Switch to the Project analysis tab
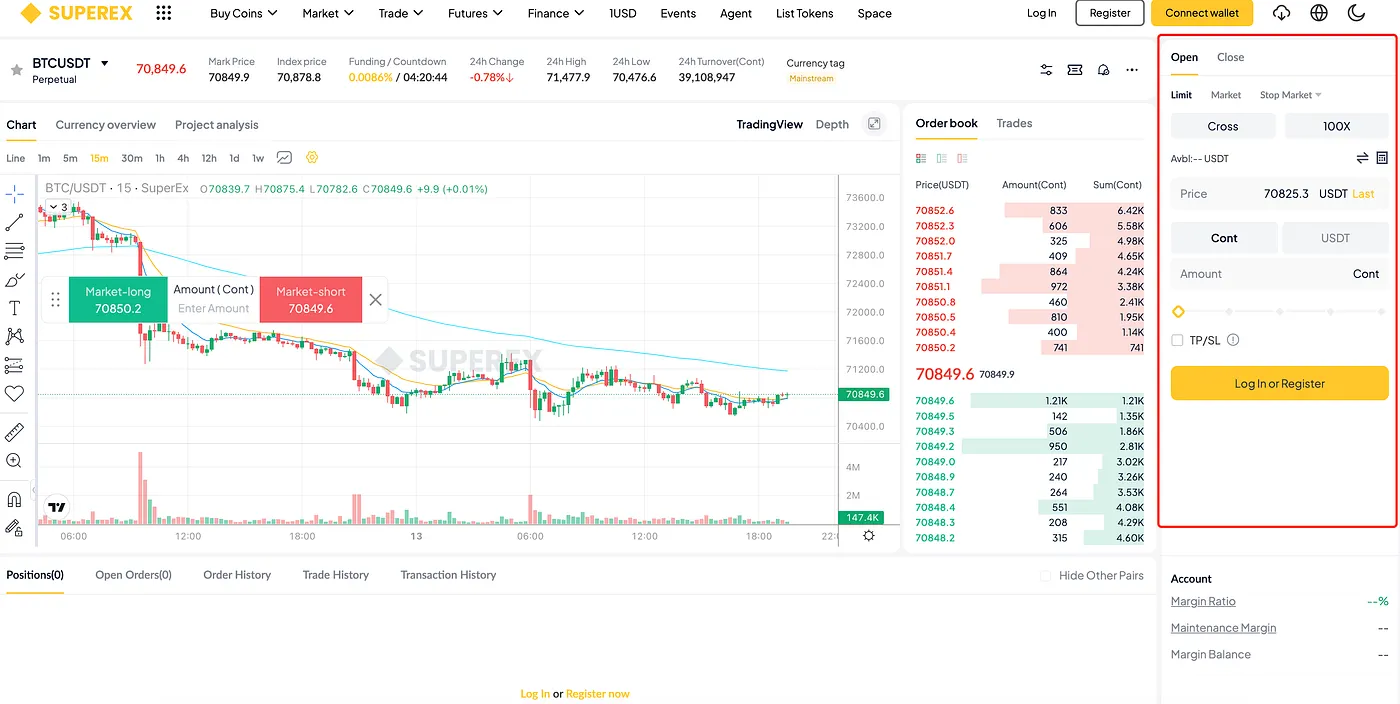1400x704 pixels. coord(216,125)
